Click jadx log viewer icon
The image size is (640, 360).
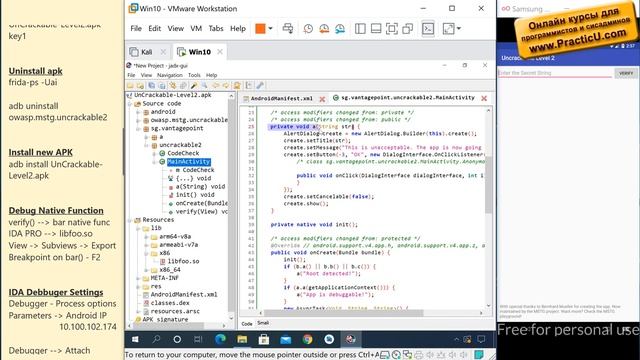249,85
